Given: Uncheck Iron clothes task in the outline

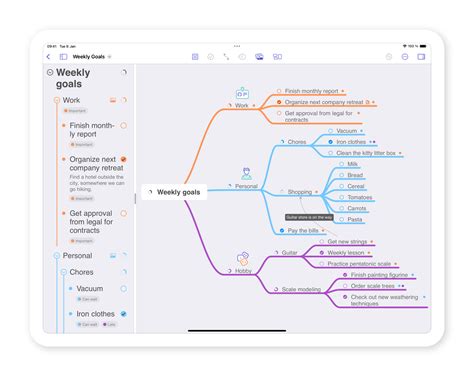Looking at the screenshot, I should (x=124, y=314).
